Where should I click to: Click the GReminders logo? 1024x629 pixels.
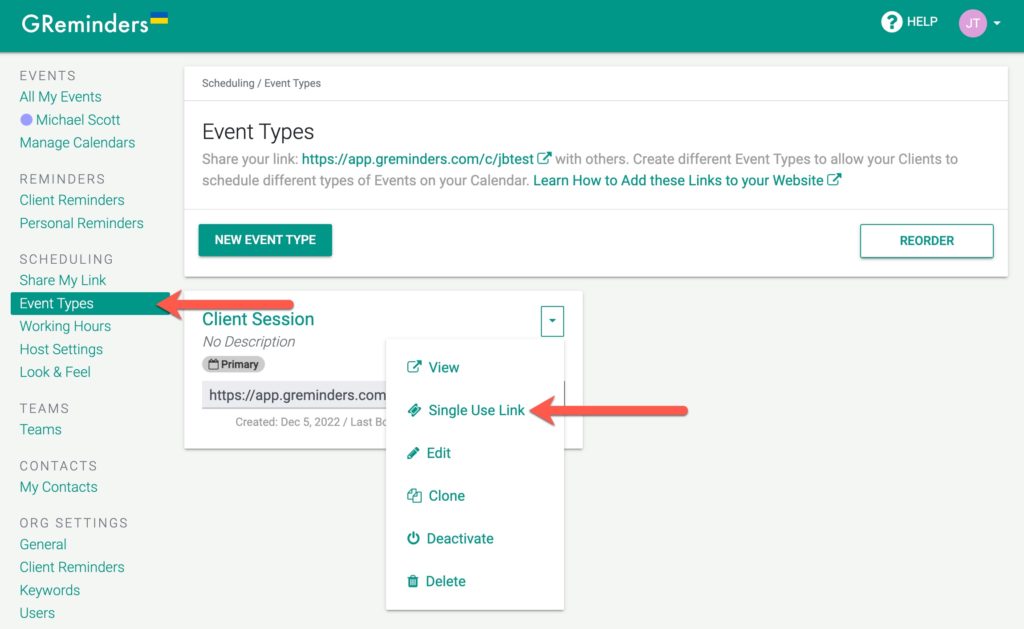tap(95, 24)
